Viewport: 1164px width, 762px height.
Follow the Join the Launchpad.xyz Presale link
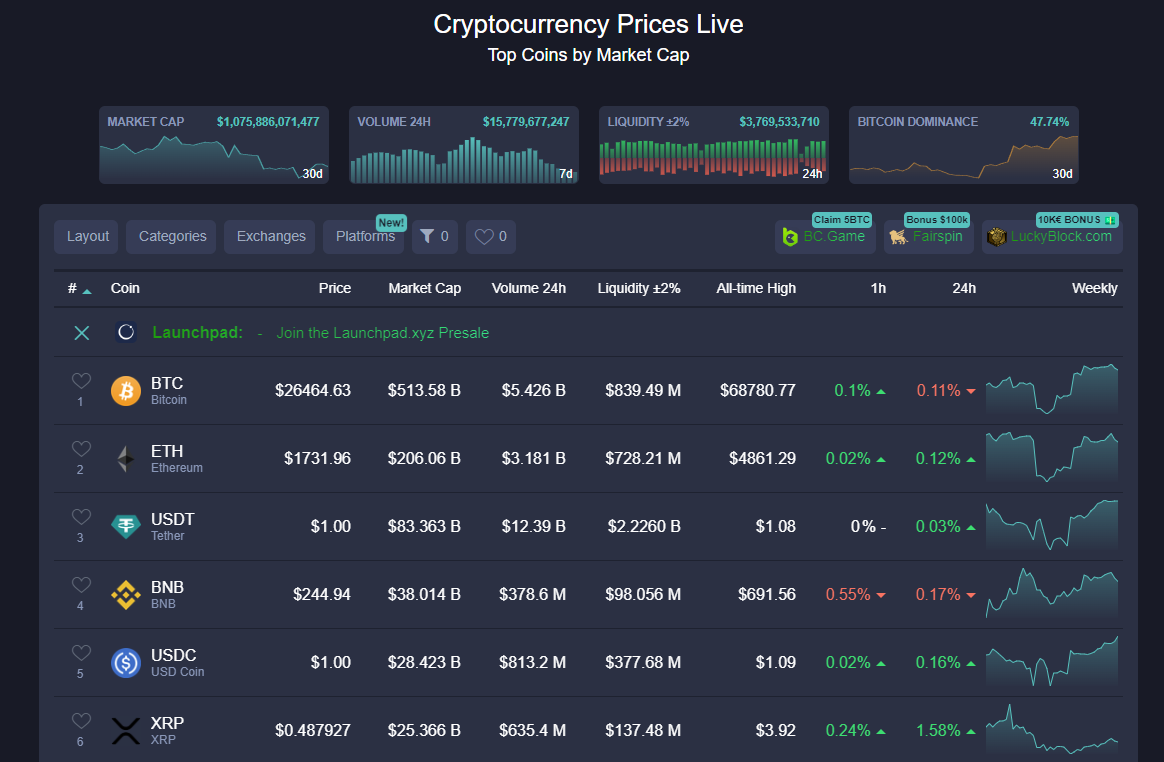[x=382, y=333]
